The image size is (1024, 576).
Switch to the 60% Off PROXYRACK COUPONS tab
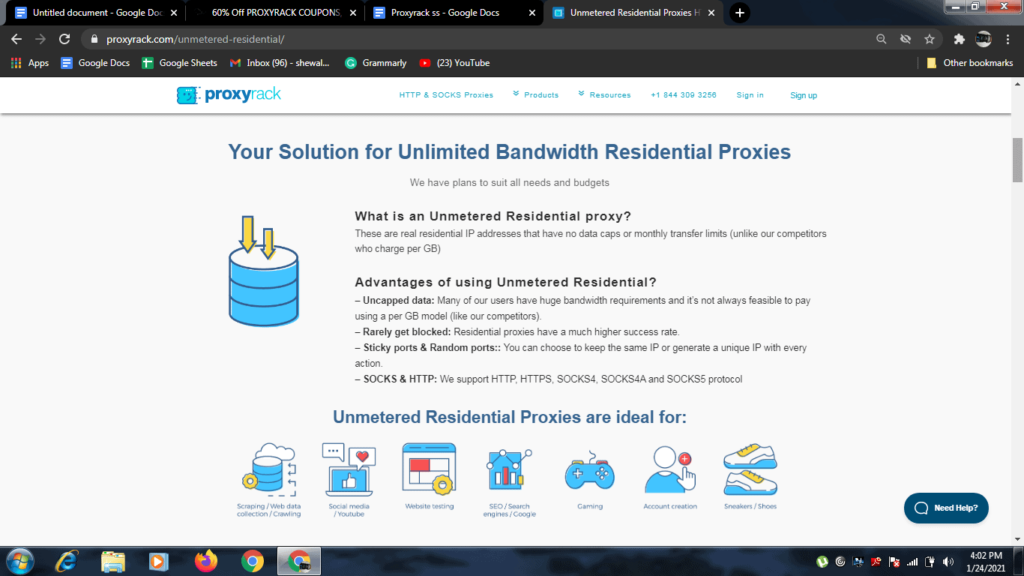(274, 12)
